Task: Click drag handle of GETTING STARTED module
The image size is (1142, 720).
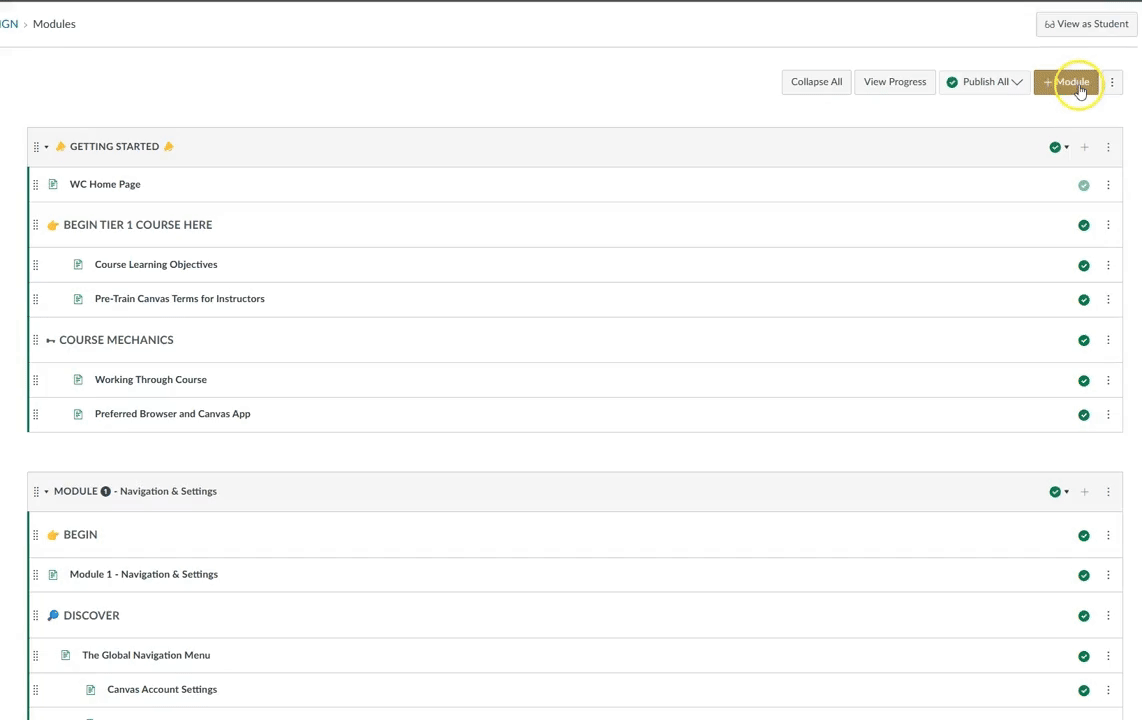Action: (x=36, y=147)
